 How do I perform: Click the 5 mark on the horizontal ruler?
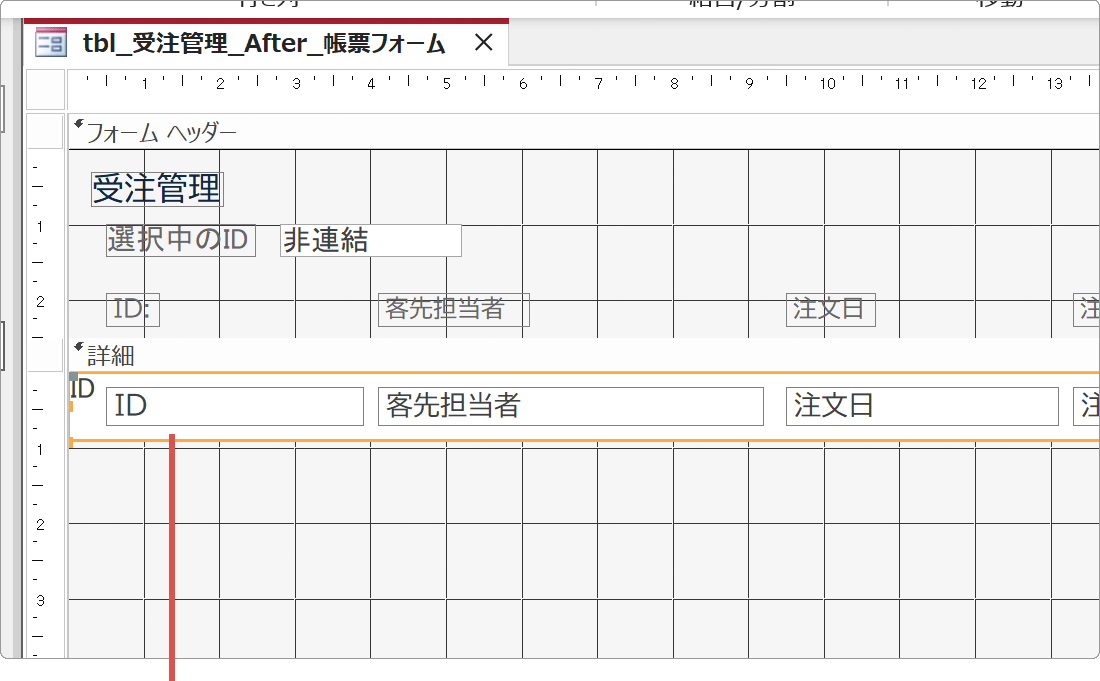coord(446,82)
